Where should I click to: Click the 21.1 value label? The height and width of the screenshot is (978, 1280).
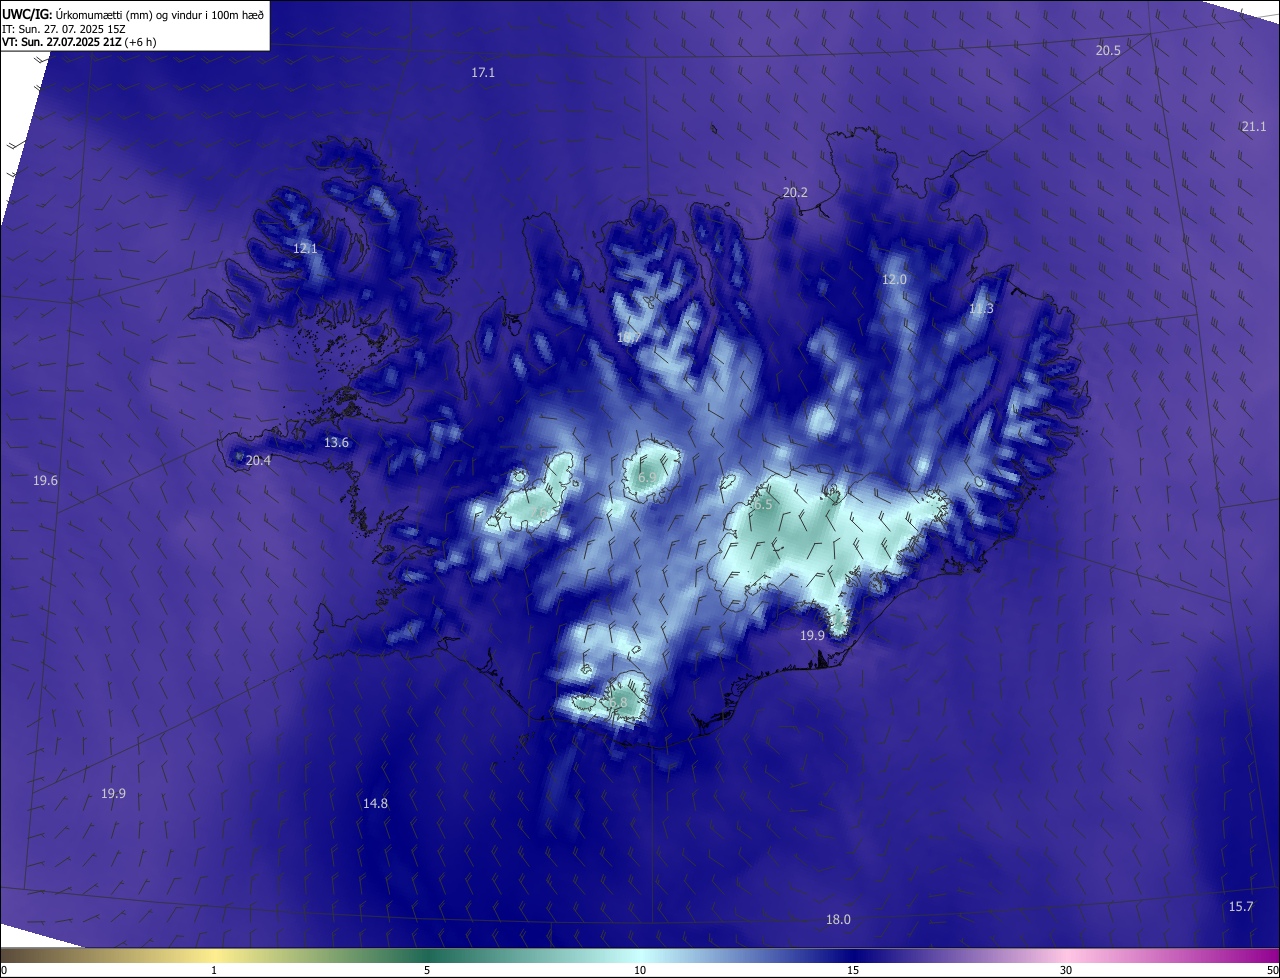(x=1254, y=126)
